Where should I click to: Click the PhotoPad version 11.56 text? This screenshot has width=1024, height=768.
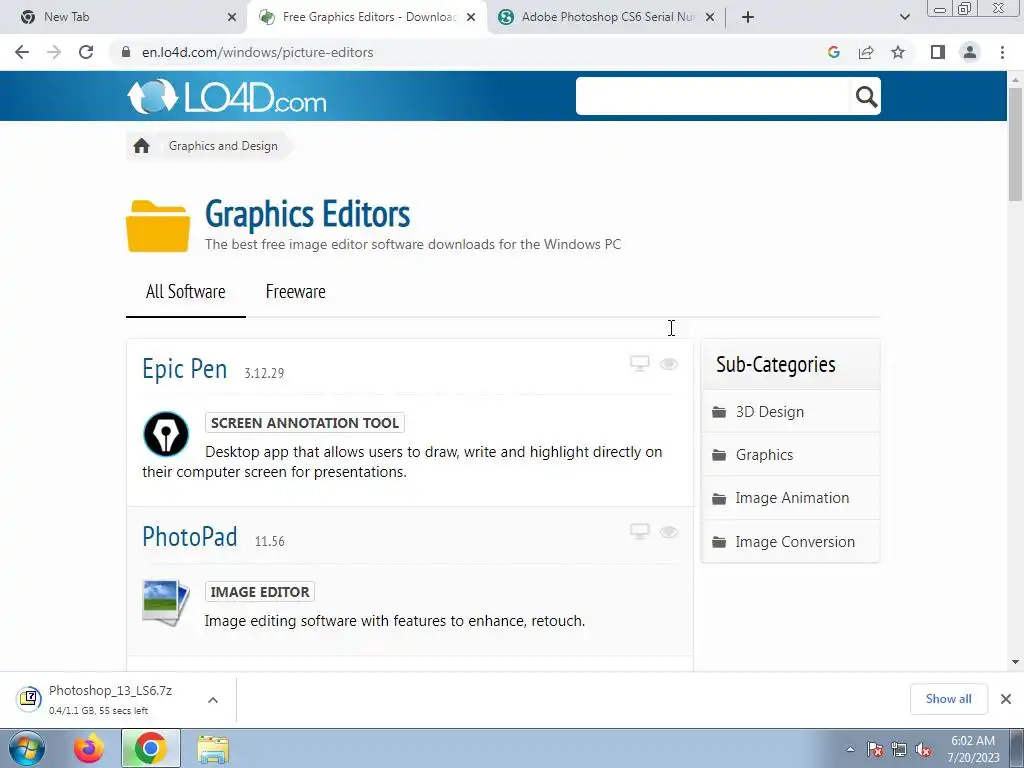269,541
